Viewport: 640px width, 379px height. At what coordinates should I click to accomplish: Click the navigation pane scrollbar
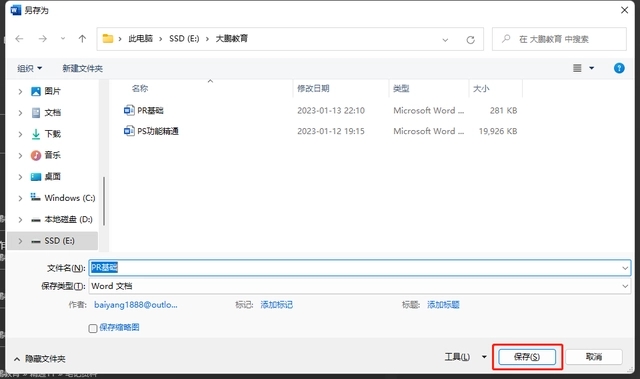(x=104, y=201)
